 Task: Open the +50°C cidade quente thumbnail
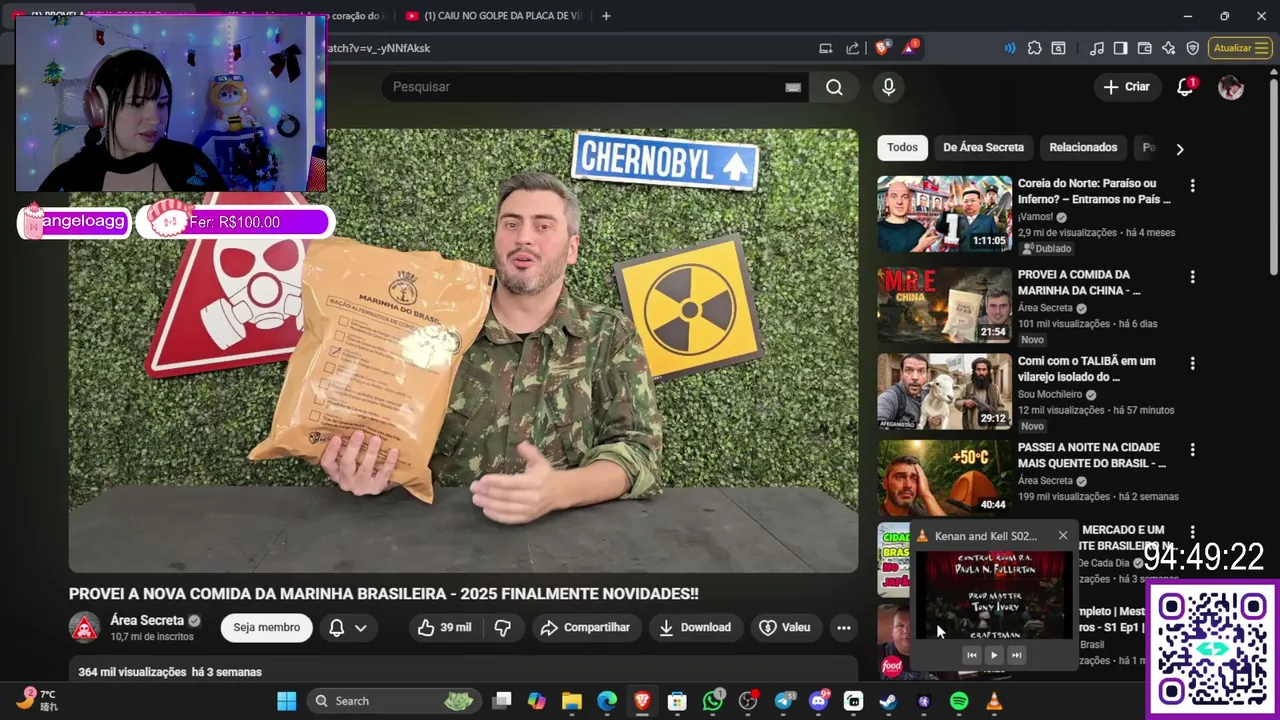pyautogui.click(x=945, y=478)
